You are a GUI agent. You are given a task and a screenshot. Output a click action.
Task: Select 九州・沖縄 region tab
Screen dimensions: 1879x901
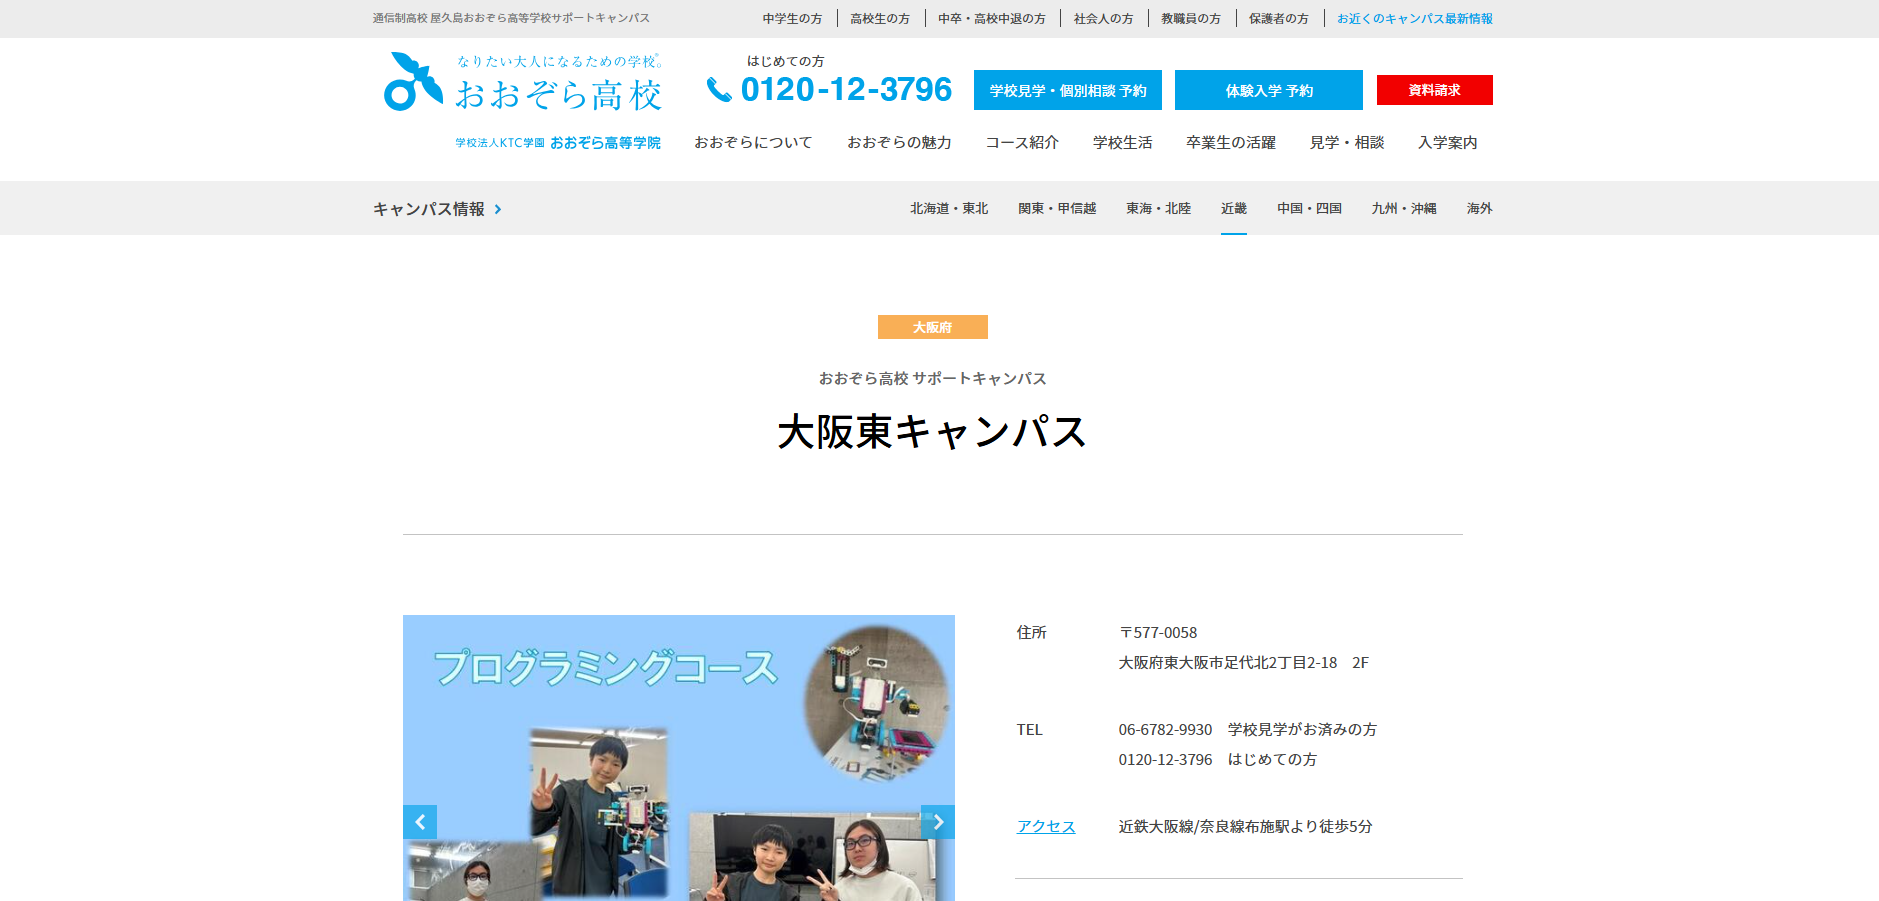pyautogui.click(x=1404, y=208)
